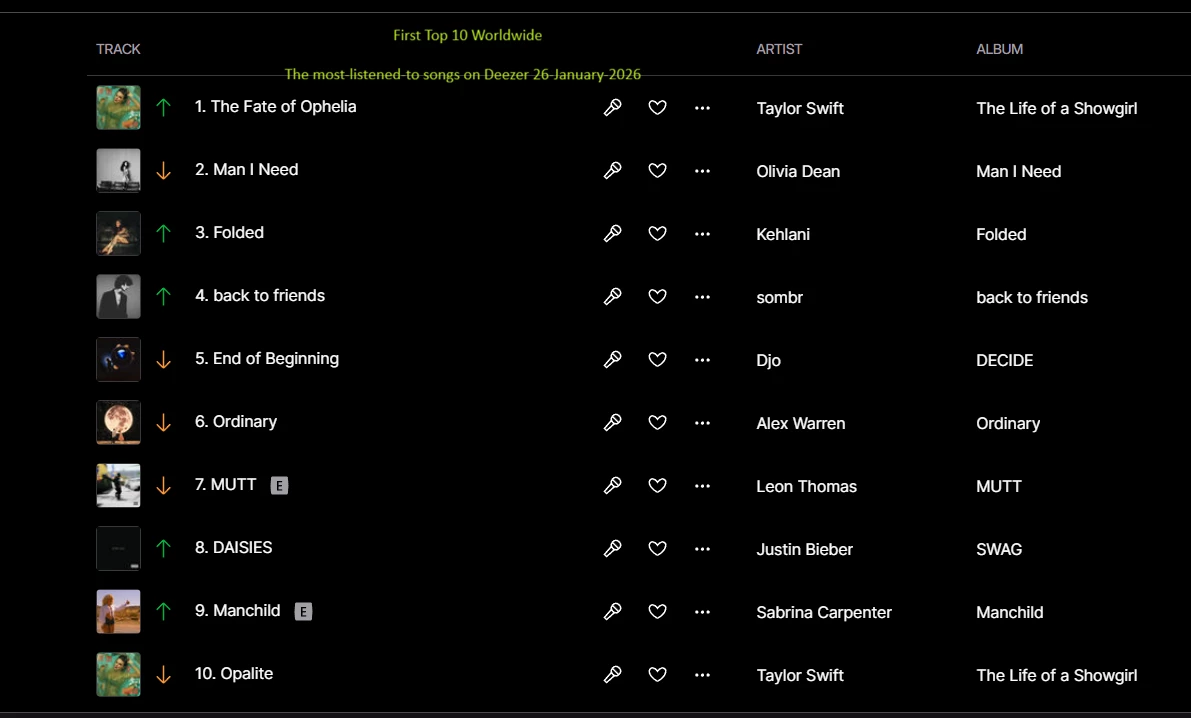Click the lyrics microphone icon for MUTT

pos(612,486)
